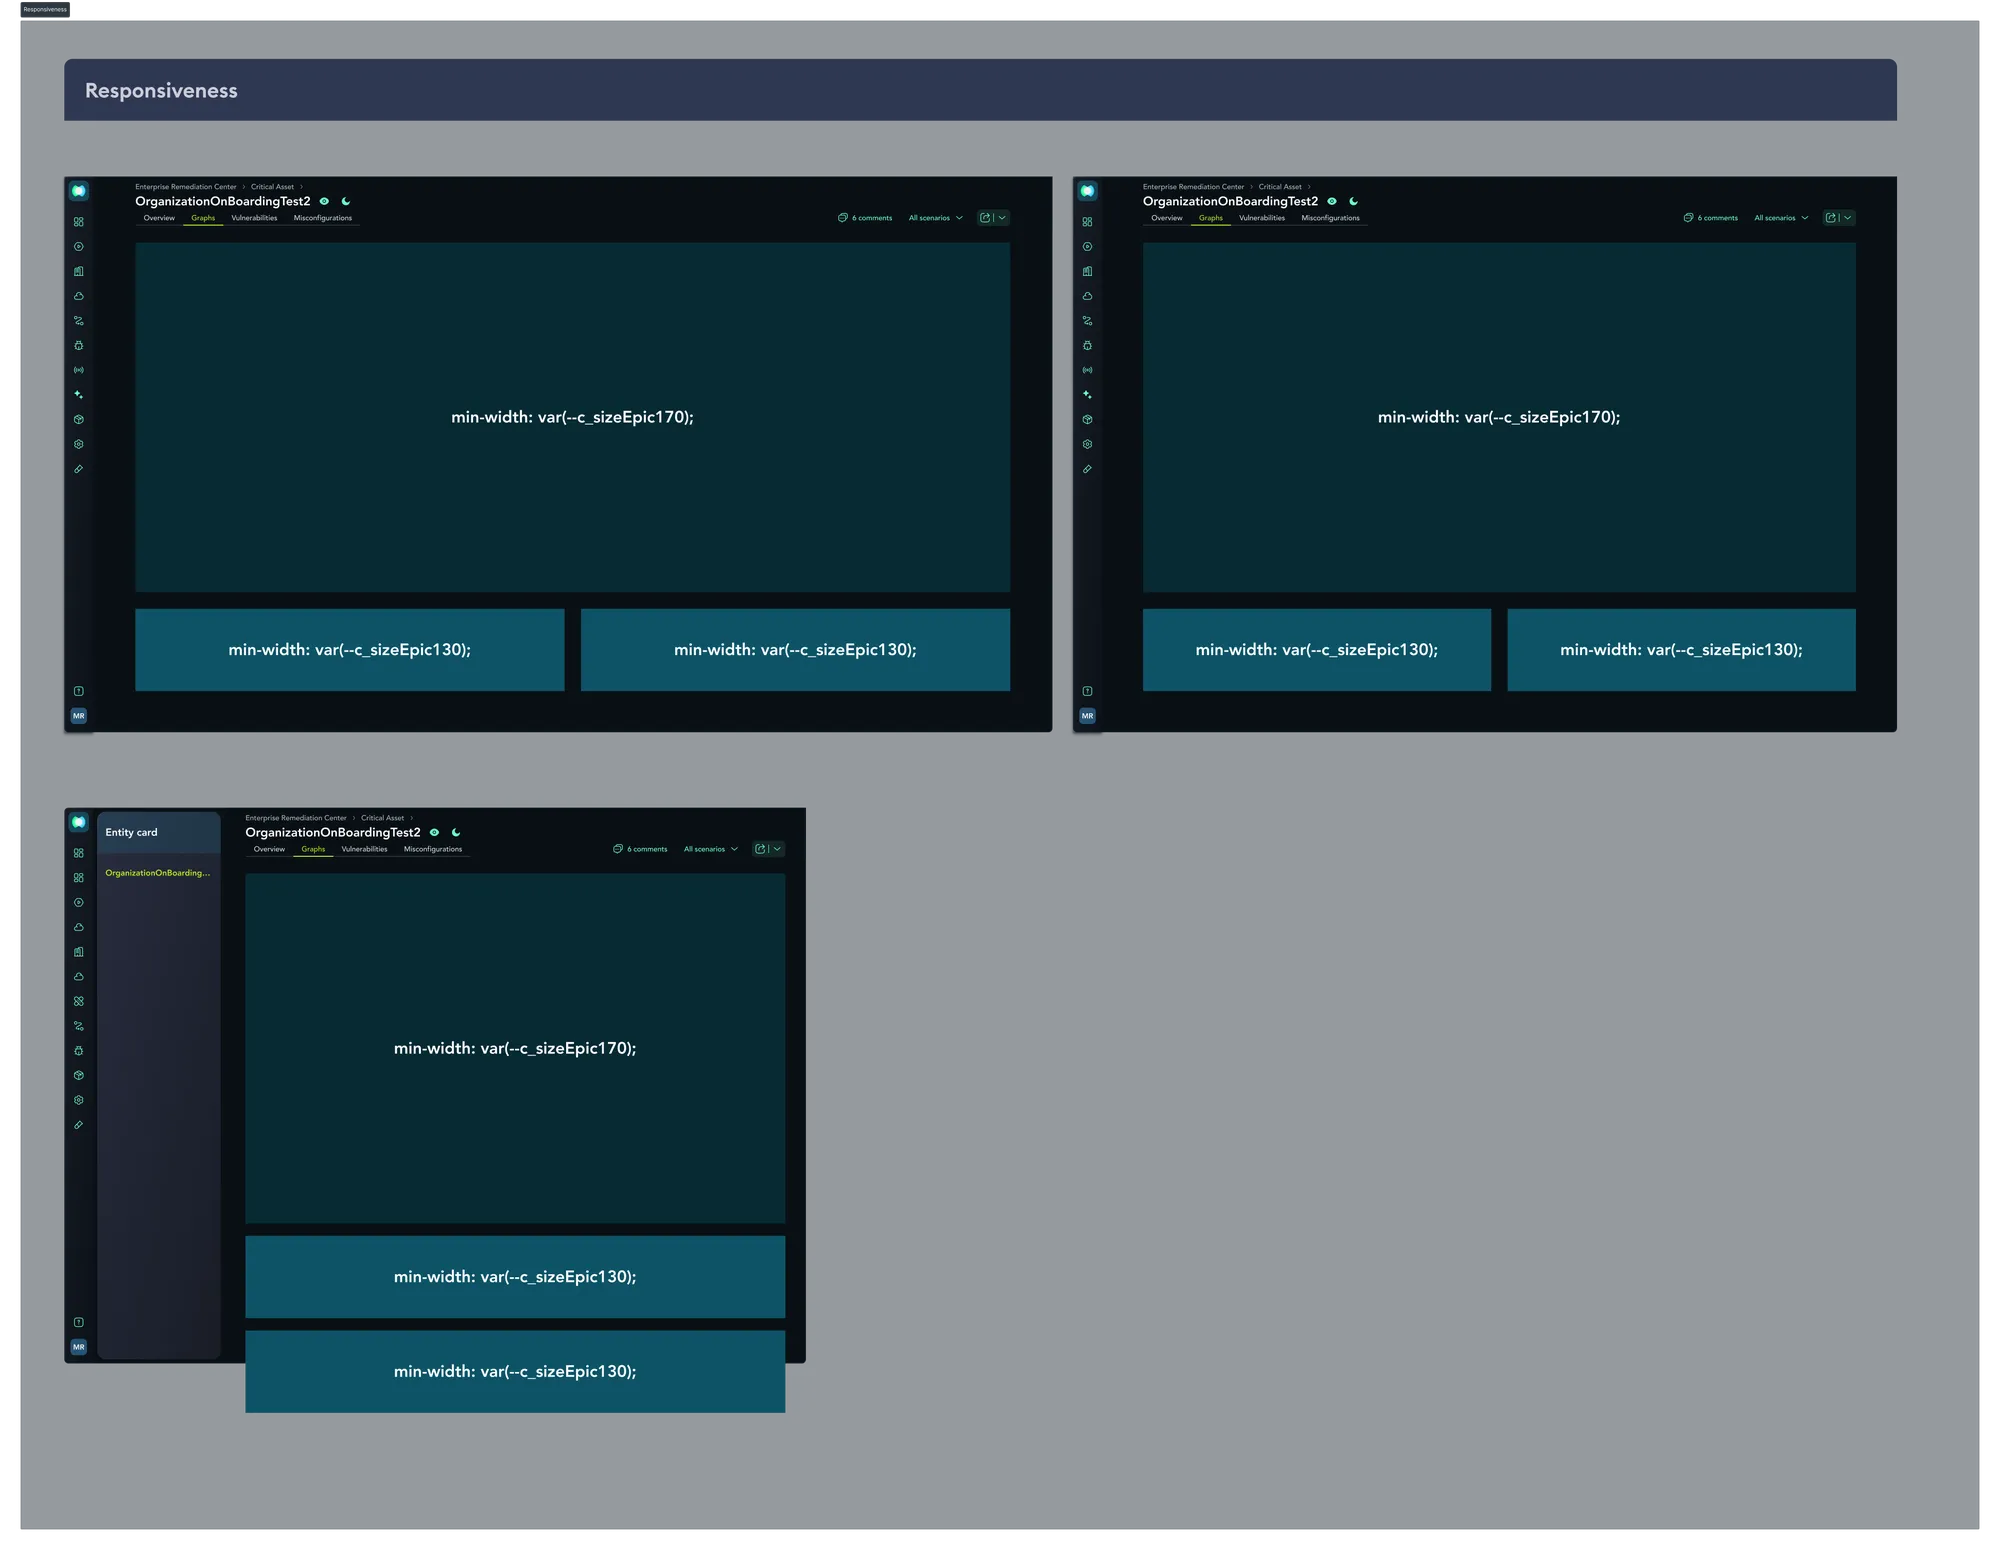Open cube icon in Entity card mockup sidebar
This screenshot has height=1550, width=2000.
coord(79,1076)
